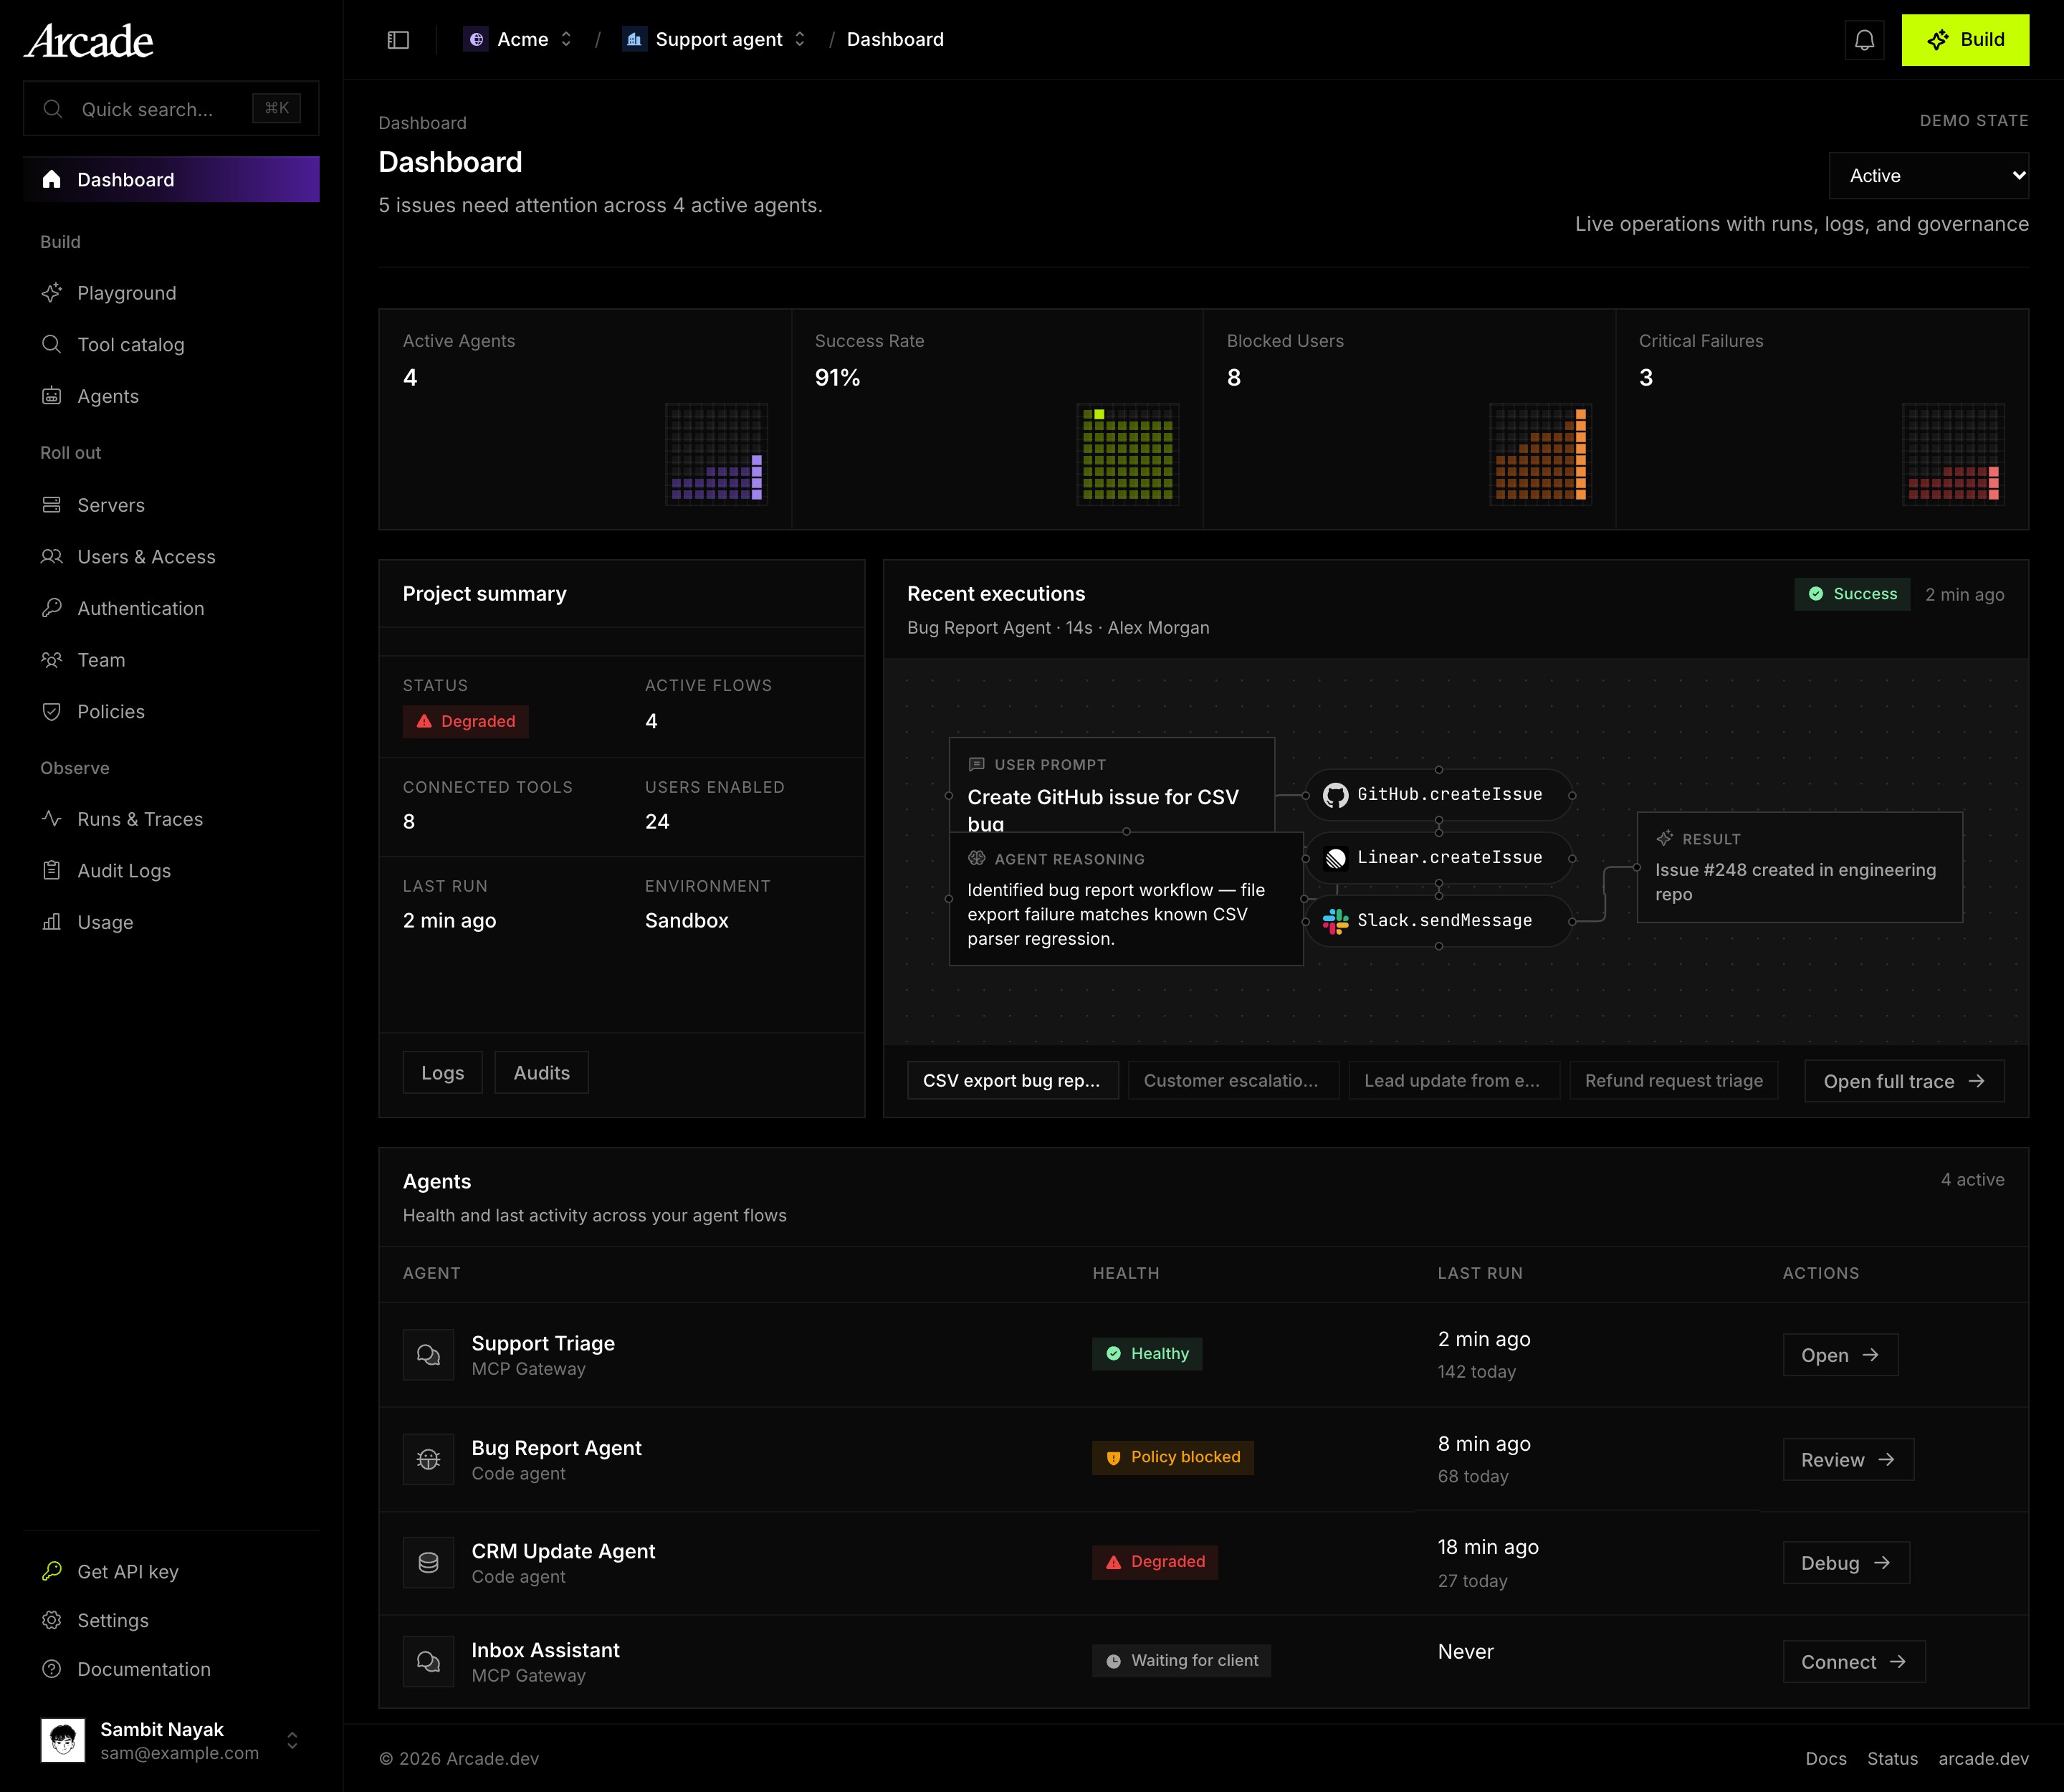Open the notifications bell

click(x=1864, y=40)
